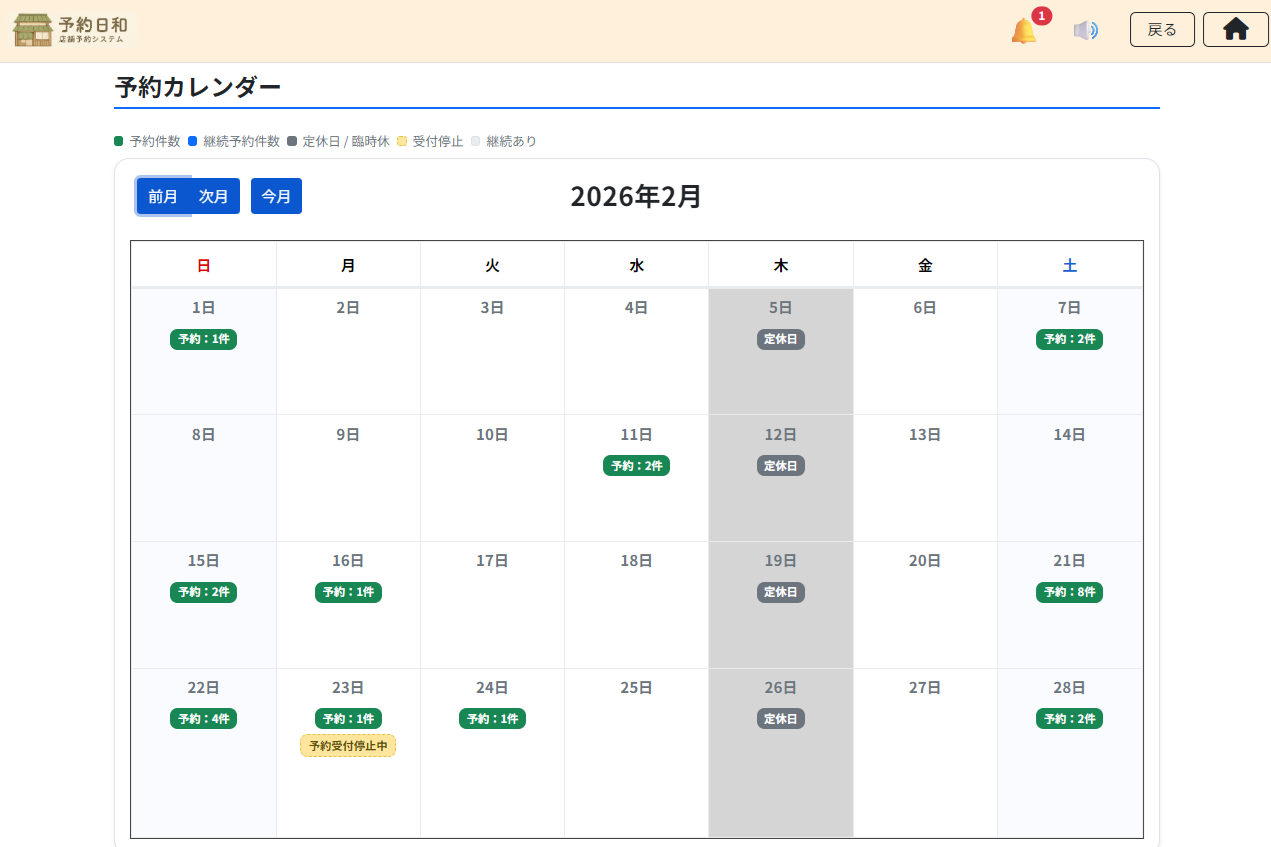Click the 継続あり legend label
This screenshot has width=1271, height=847.
pyautogui.click(x=511, y=141)
